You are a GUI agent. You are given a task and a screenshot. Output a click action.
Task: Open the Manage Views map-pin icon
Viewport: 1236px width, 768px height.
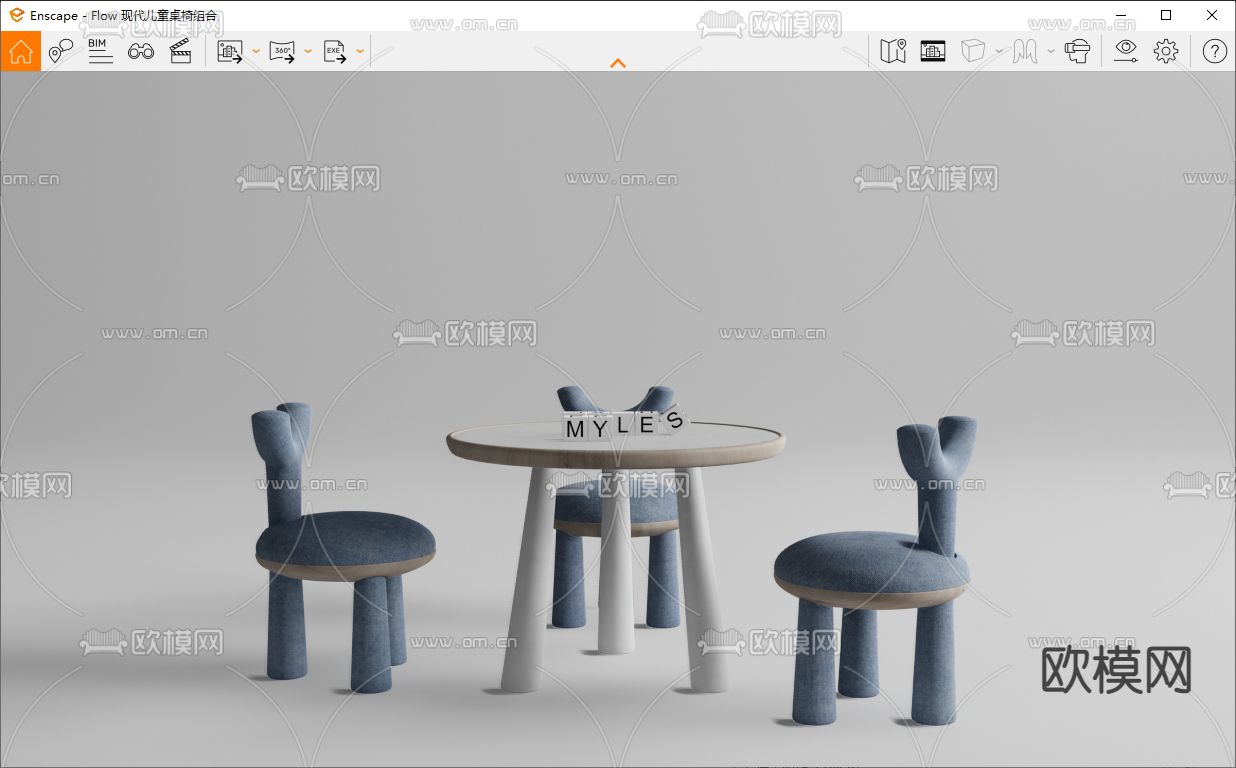coord(61,51)
